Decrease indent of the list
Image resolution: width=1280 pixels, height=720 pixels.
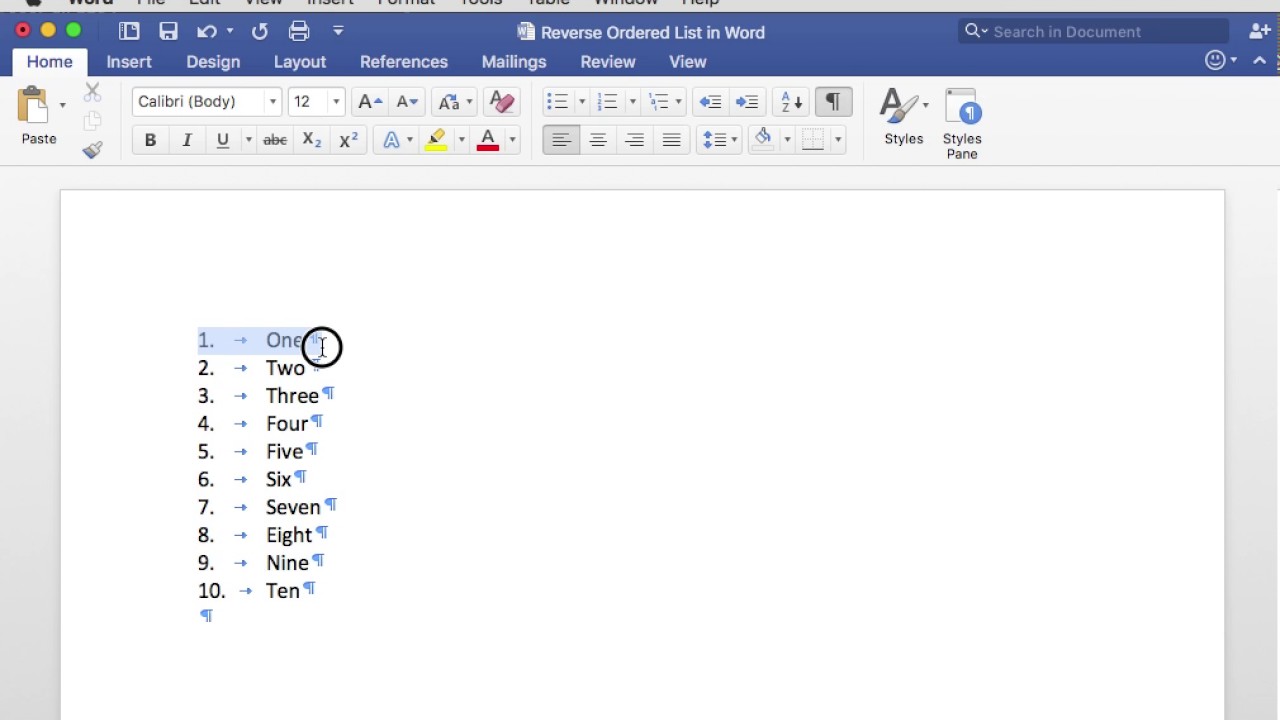pyautogui.click(x=710, y=102)
